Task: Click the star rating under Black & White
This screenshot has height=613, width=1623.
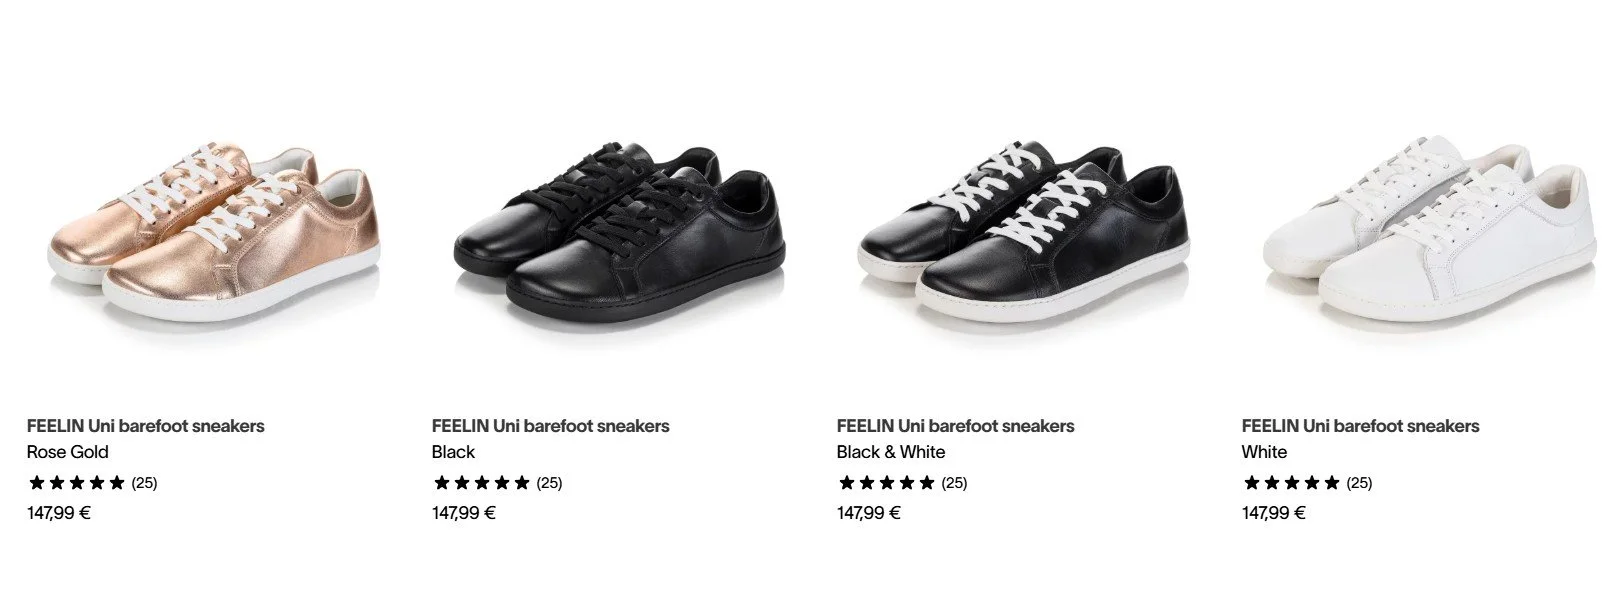Action: 887,483
